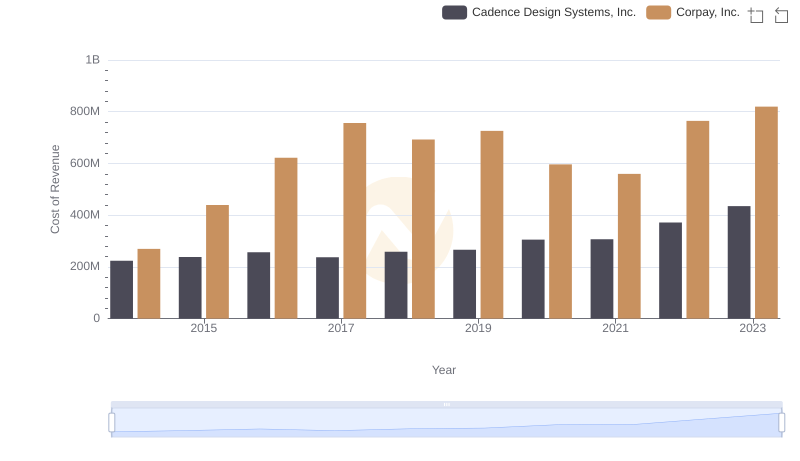This screenshot has width=800, height=461.
Task: Click the Corpay, Inc. legend label
Action: (x=708, y=12)
